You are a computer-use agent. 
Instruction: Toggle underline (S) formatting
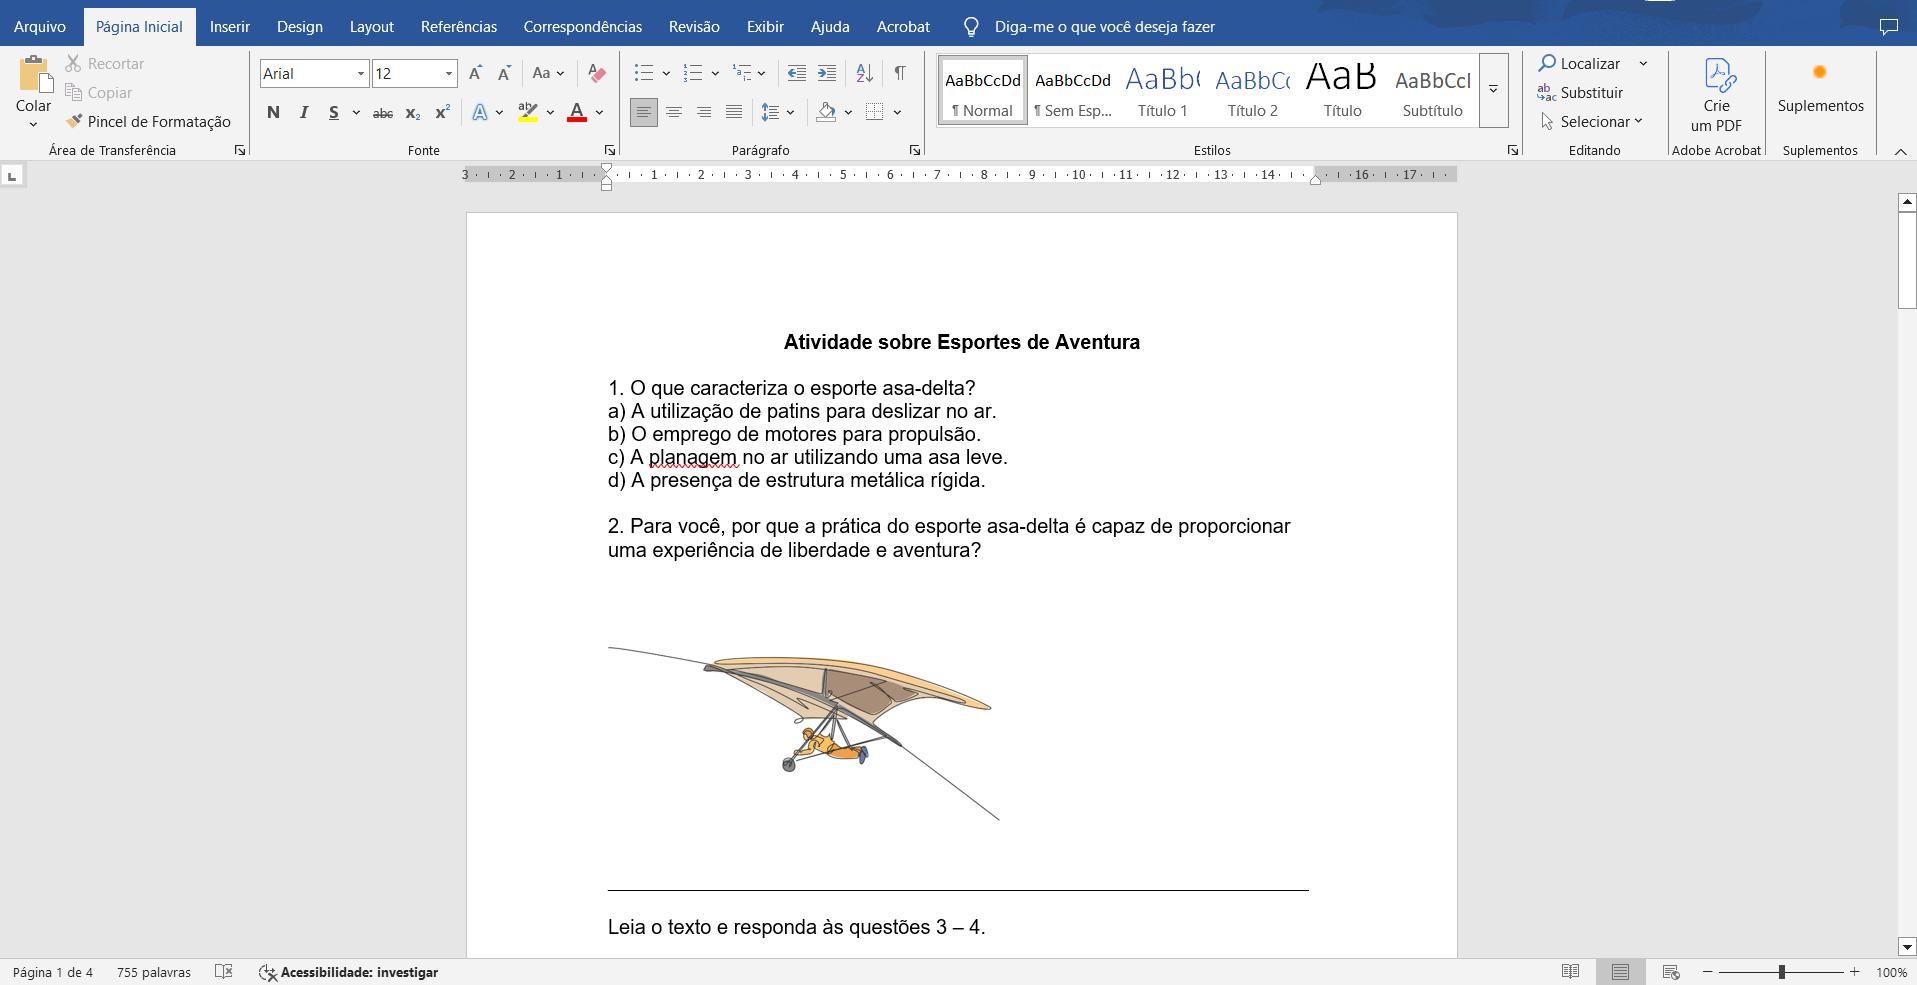(333, 113)
